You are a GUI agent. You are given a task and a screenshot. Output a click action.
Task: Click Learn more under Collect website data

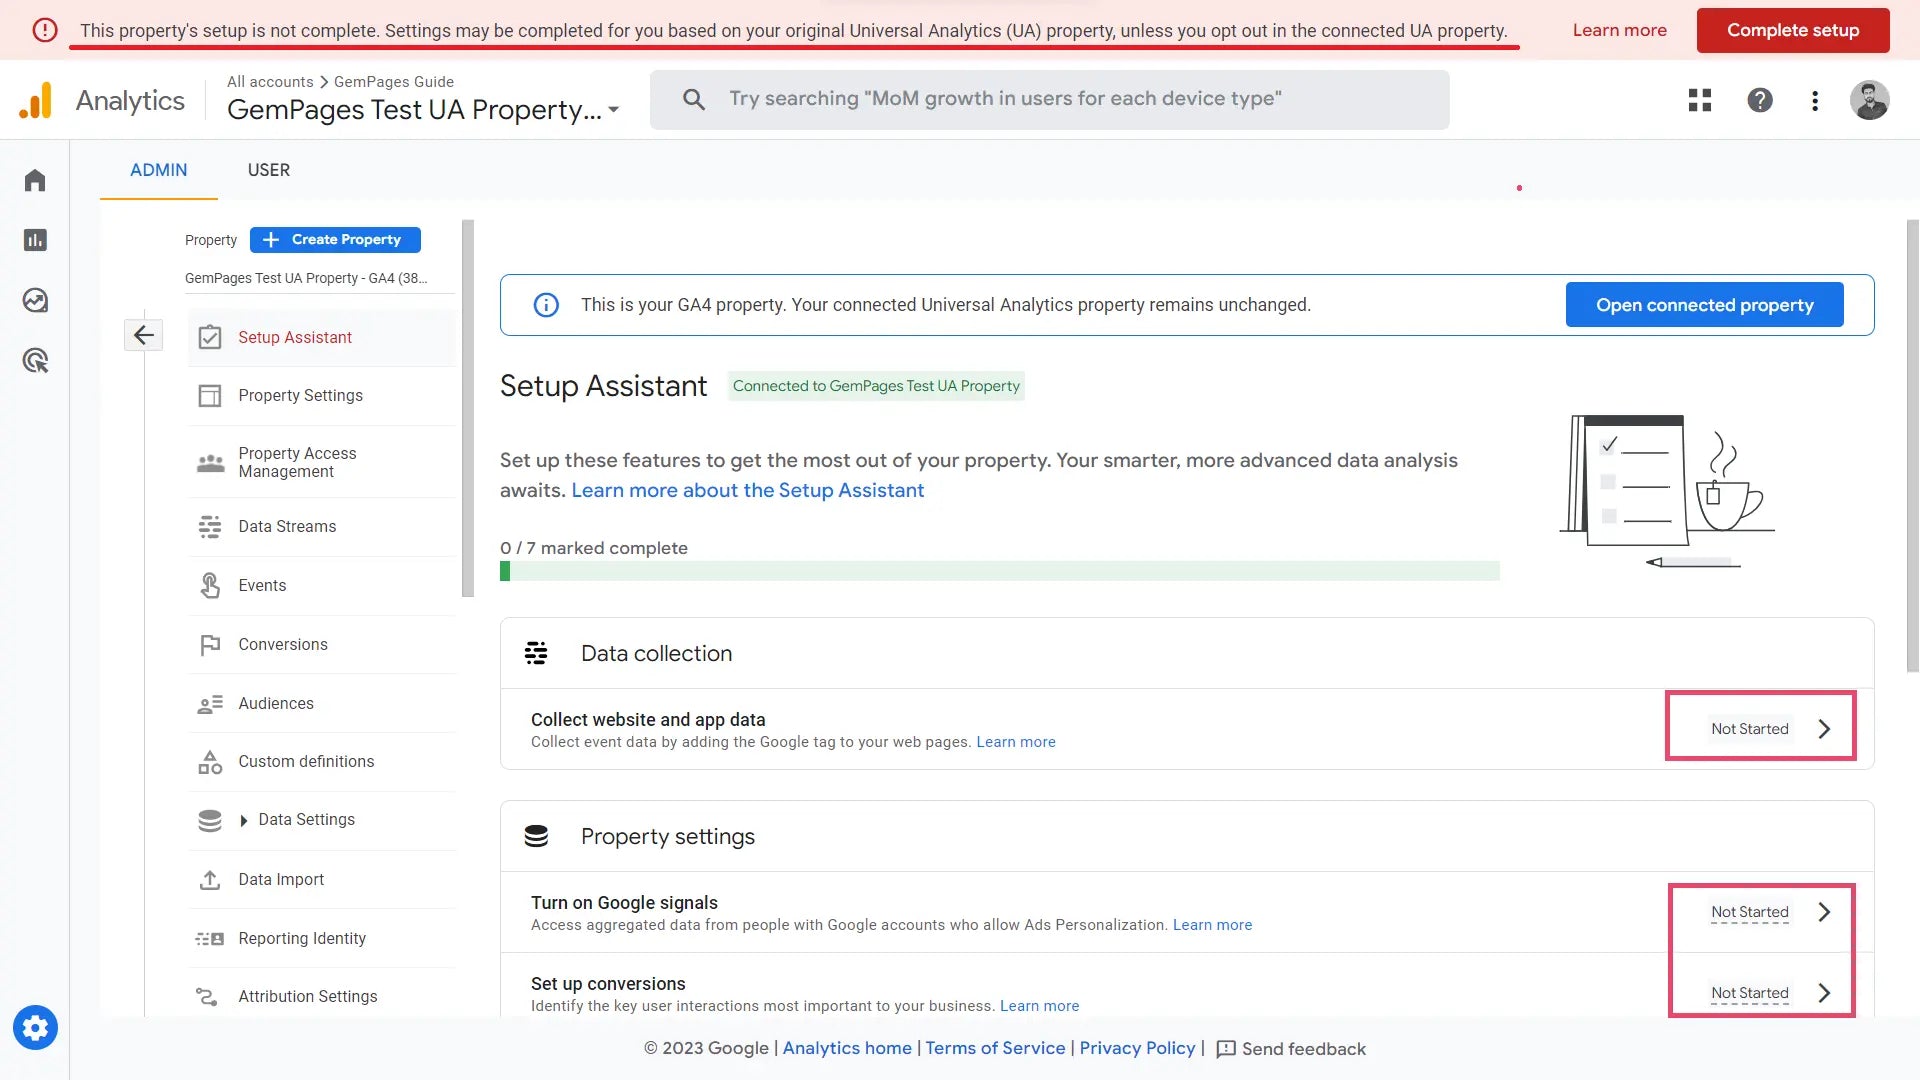[1016, 742]
